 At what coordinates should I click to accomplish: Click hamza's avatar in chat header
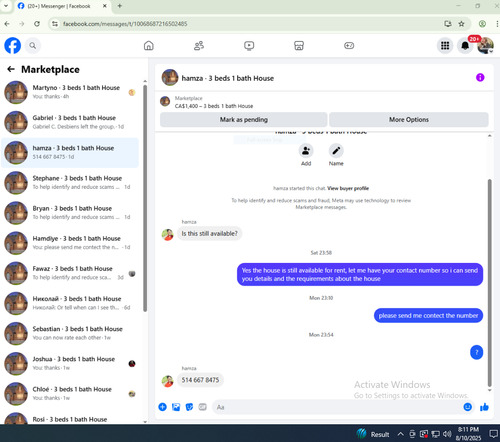click(x=170, y=78)
